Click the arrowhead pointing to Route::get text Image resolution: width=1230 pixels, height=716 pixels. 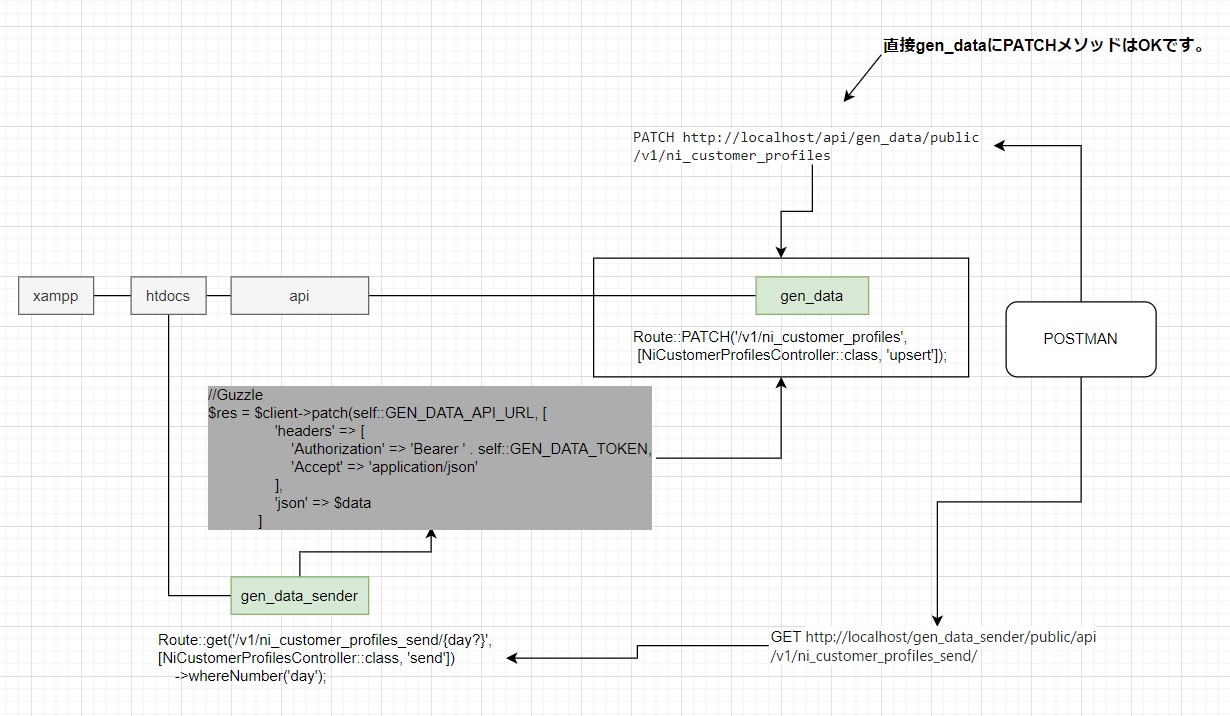click(x=514, y=658)
